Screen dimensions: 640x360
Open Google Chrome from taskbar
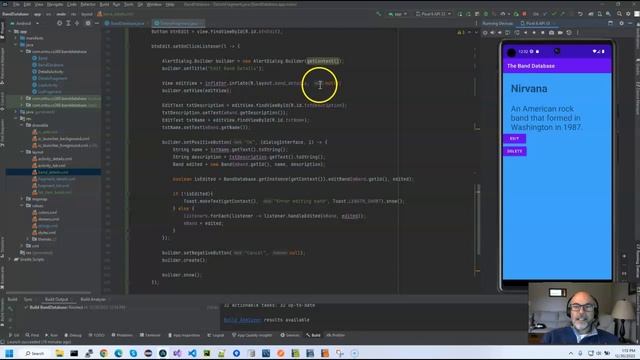[104, 353]
